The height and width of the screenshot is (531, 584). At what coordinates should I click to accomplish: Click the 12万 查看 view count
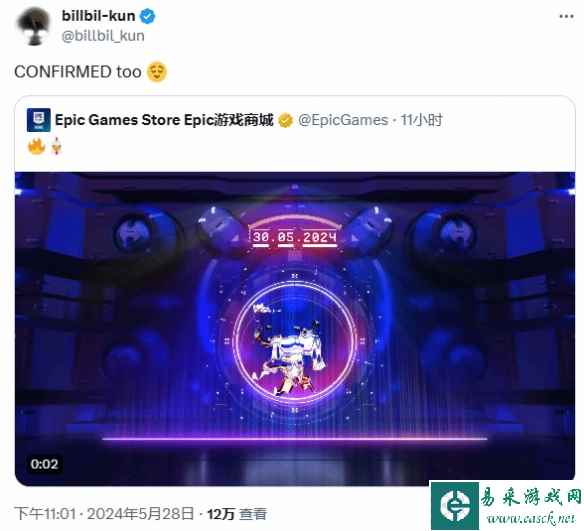237,514
